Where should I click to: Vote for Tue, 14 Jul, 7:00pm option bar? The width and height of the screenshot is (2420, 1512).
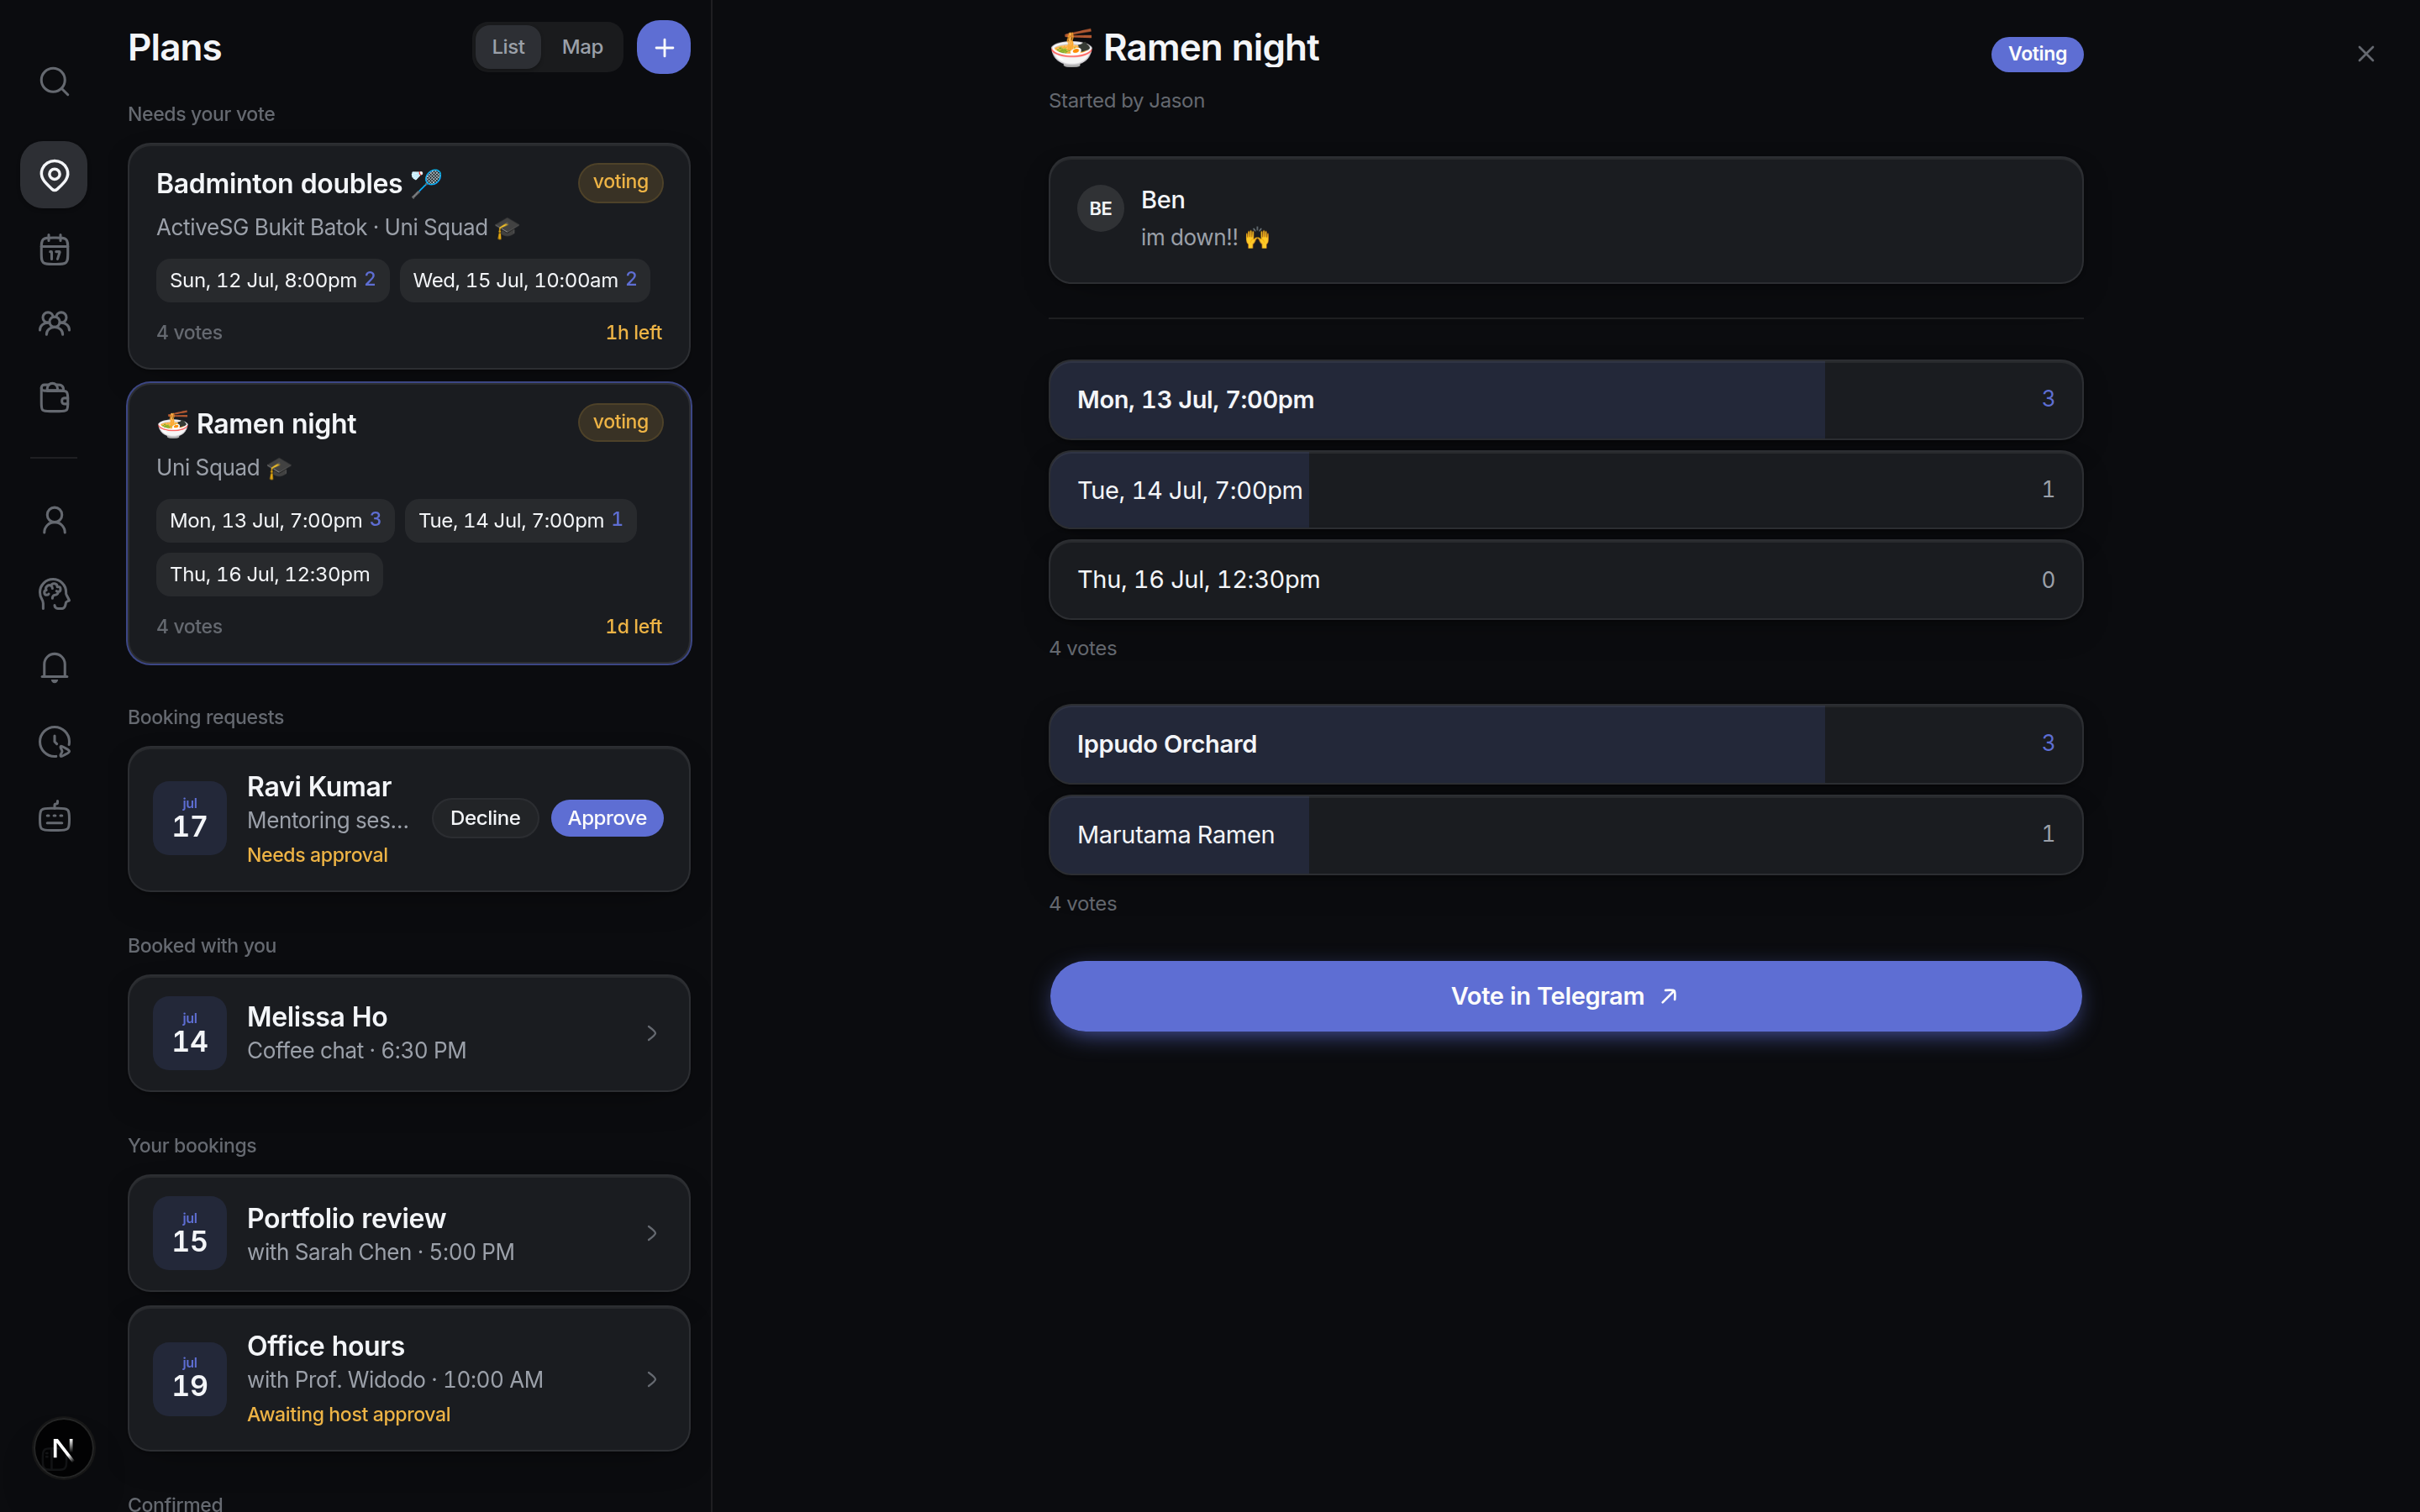1565,490
